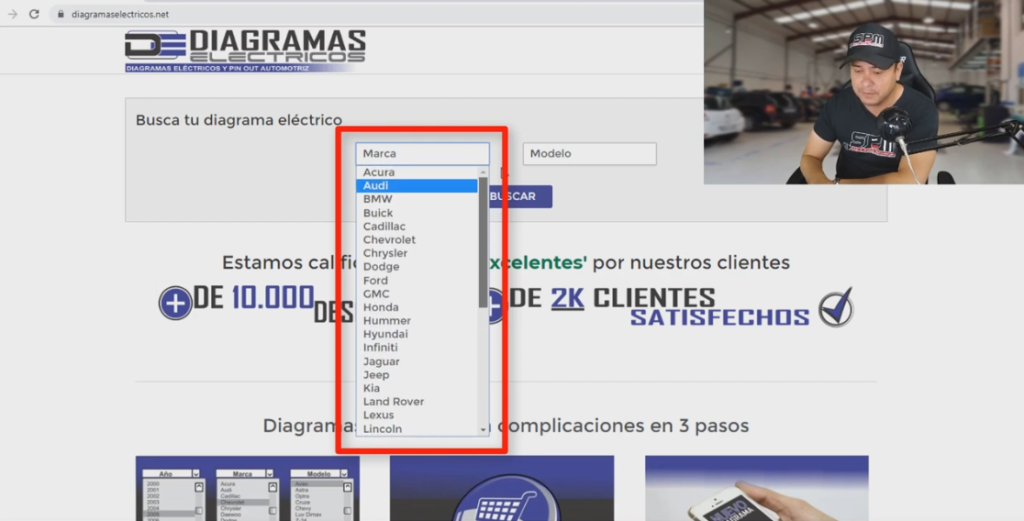Pick Lexus from the Marca options
This screenshot has height=521, width=1024.
417,415
